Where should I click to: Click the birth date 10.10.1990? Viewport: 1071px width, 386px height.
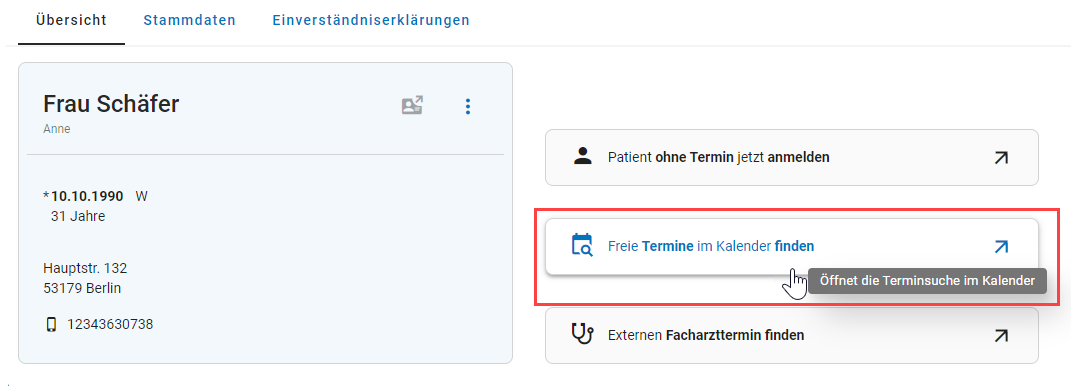click(x=87, y=197)
